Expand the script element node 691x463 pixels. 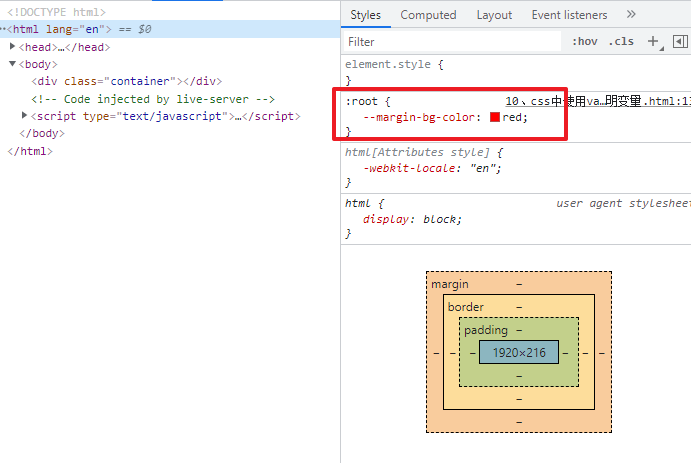[25, 115]
